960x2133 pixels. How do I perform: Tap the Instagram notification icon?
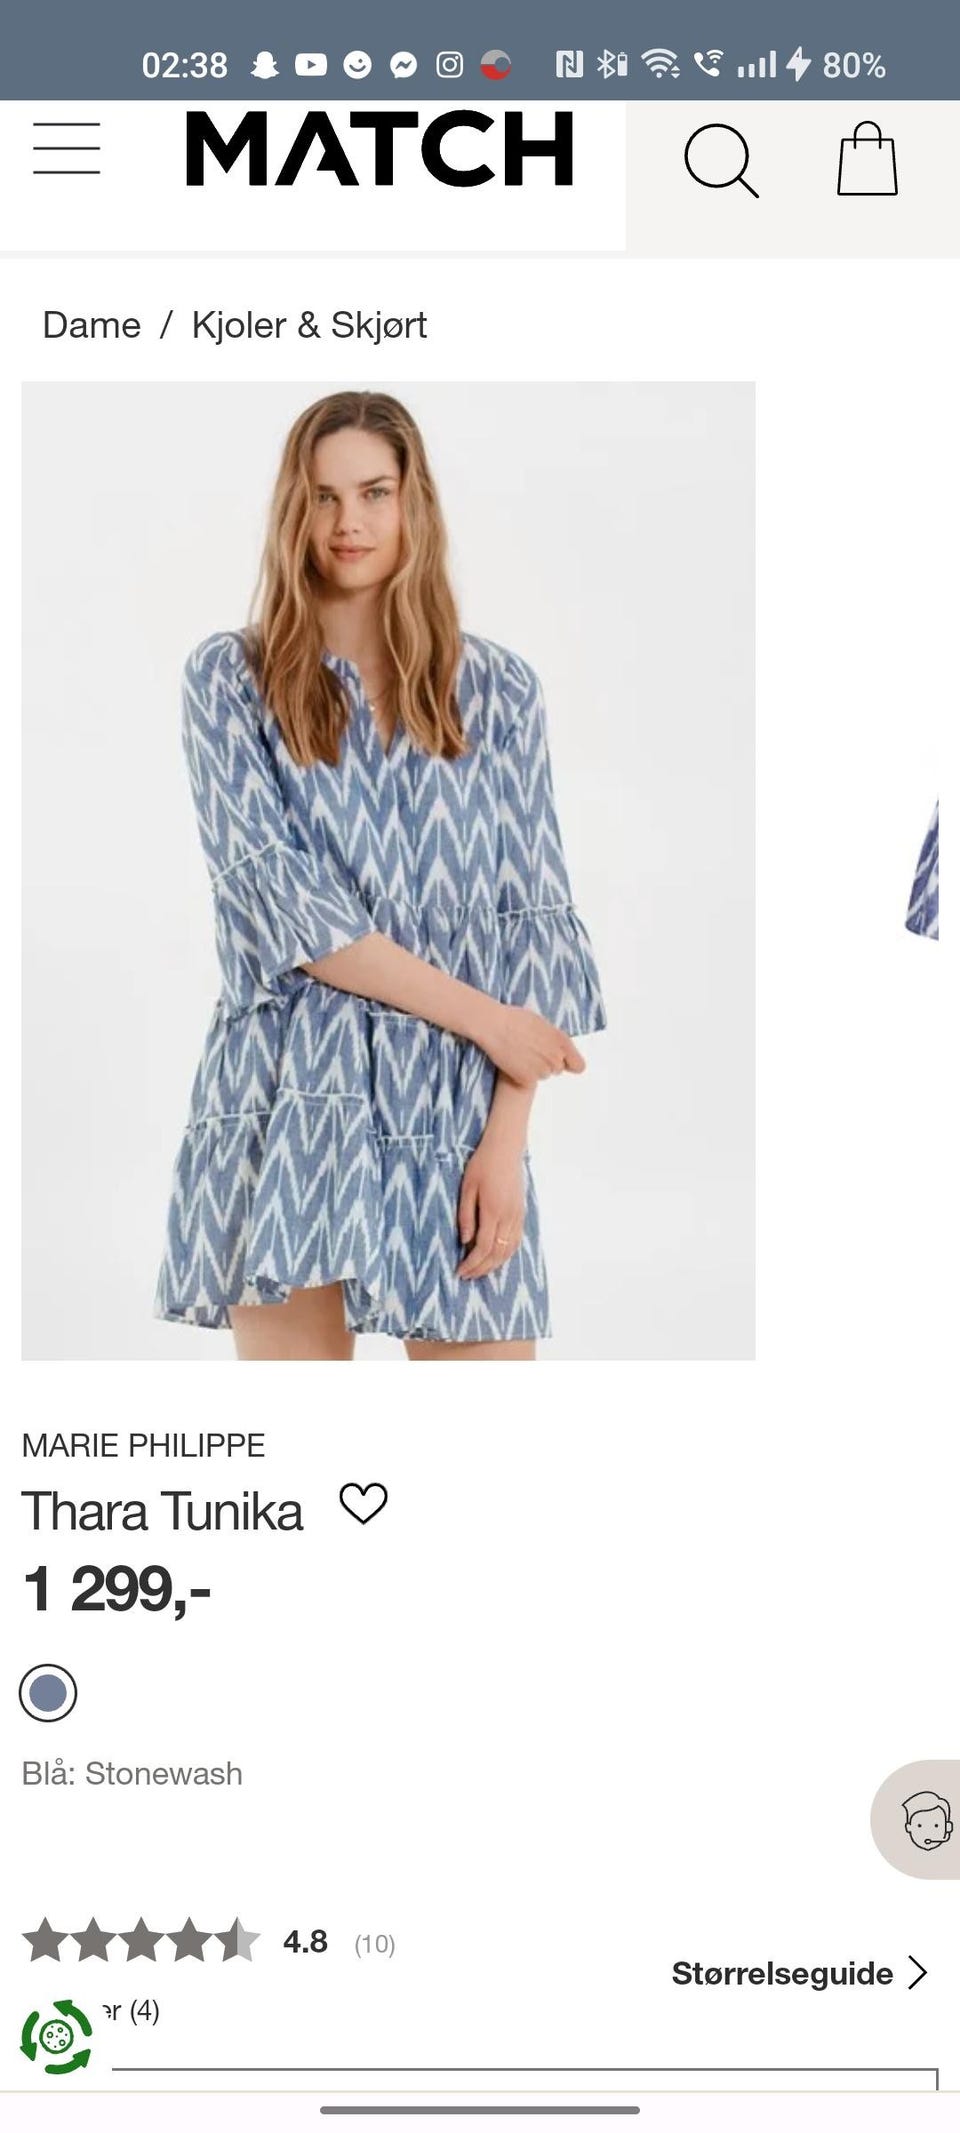click(x=450, y=65)
